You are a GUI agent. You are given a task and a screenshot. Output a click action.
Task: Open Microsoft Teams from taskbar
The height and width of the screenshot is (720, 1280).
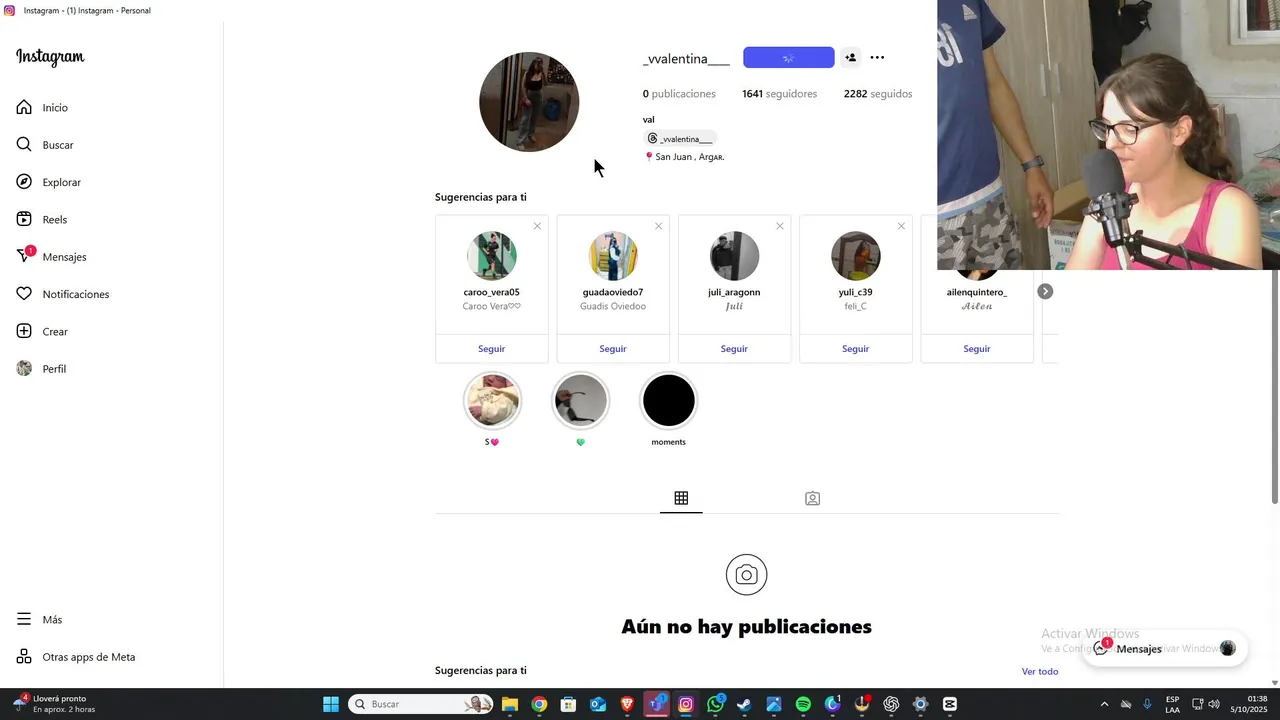point(656,704)
